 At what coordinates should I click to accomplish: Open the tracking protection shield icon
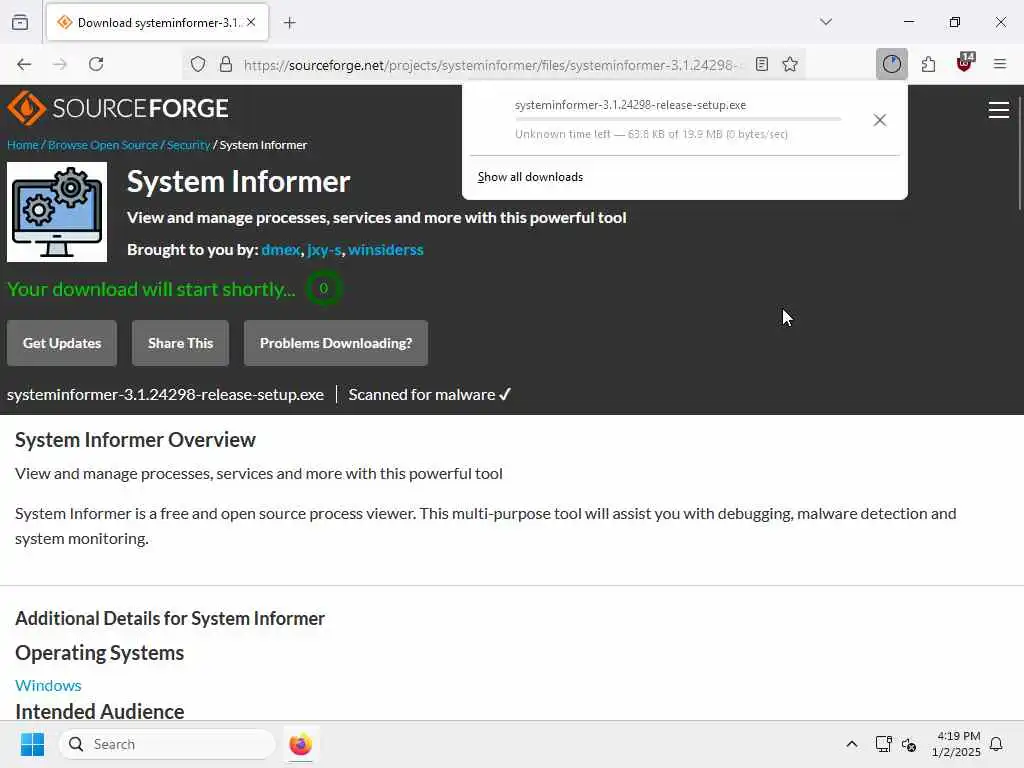pos(198,64)
